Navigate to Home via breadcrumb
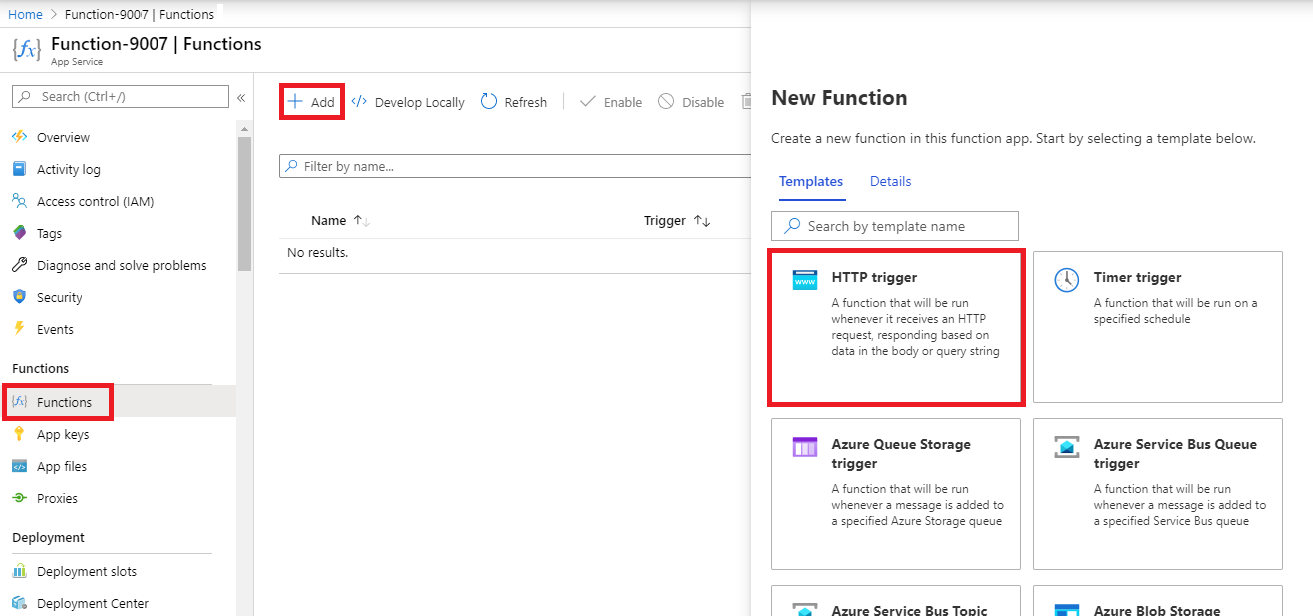This screenshot has height=616, width=1313. pos(25,14)
